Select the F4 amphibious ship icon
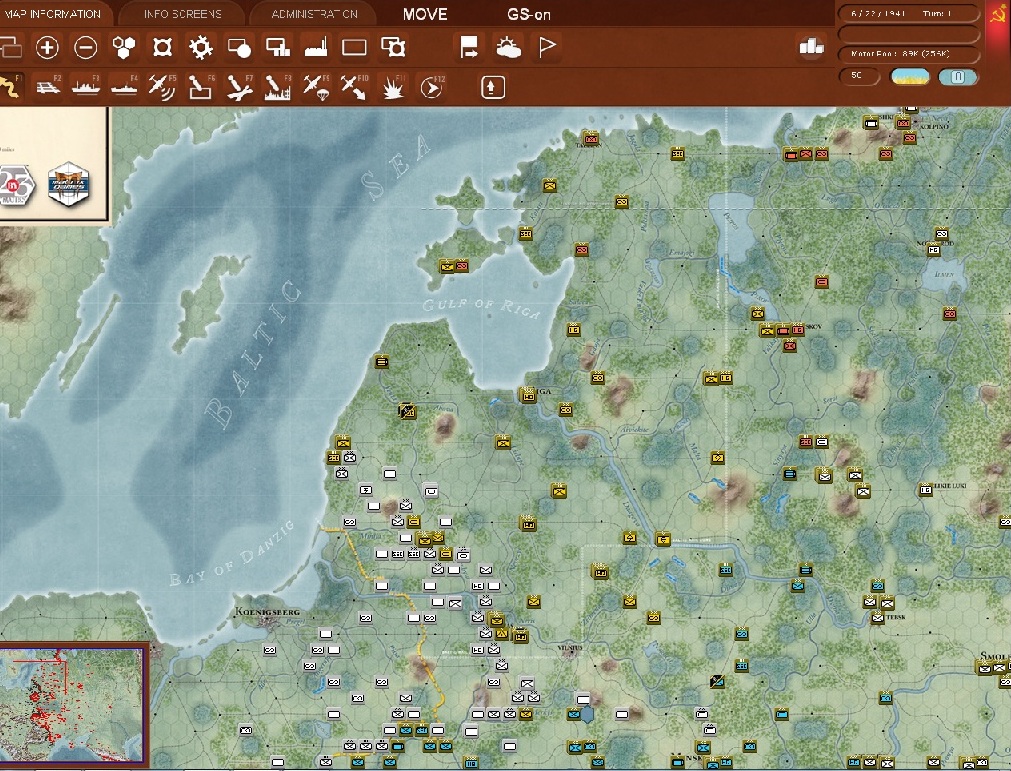This screenshot has width=1011, height=771. tap(124, 87)
